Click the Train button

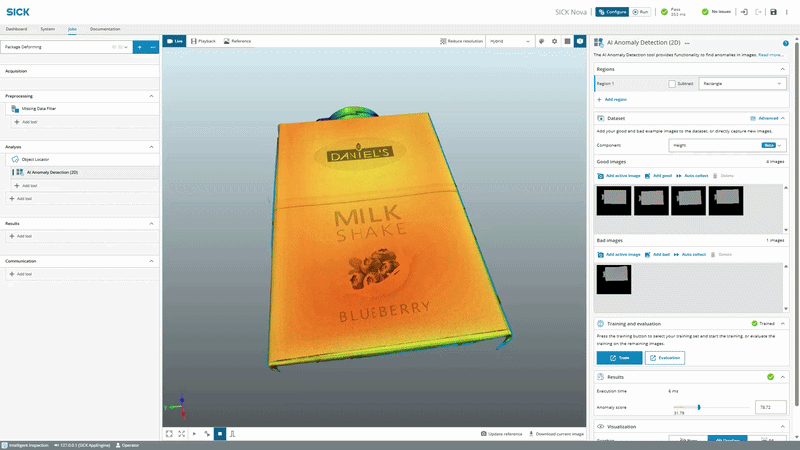[619, 358]
